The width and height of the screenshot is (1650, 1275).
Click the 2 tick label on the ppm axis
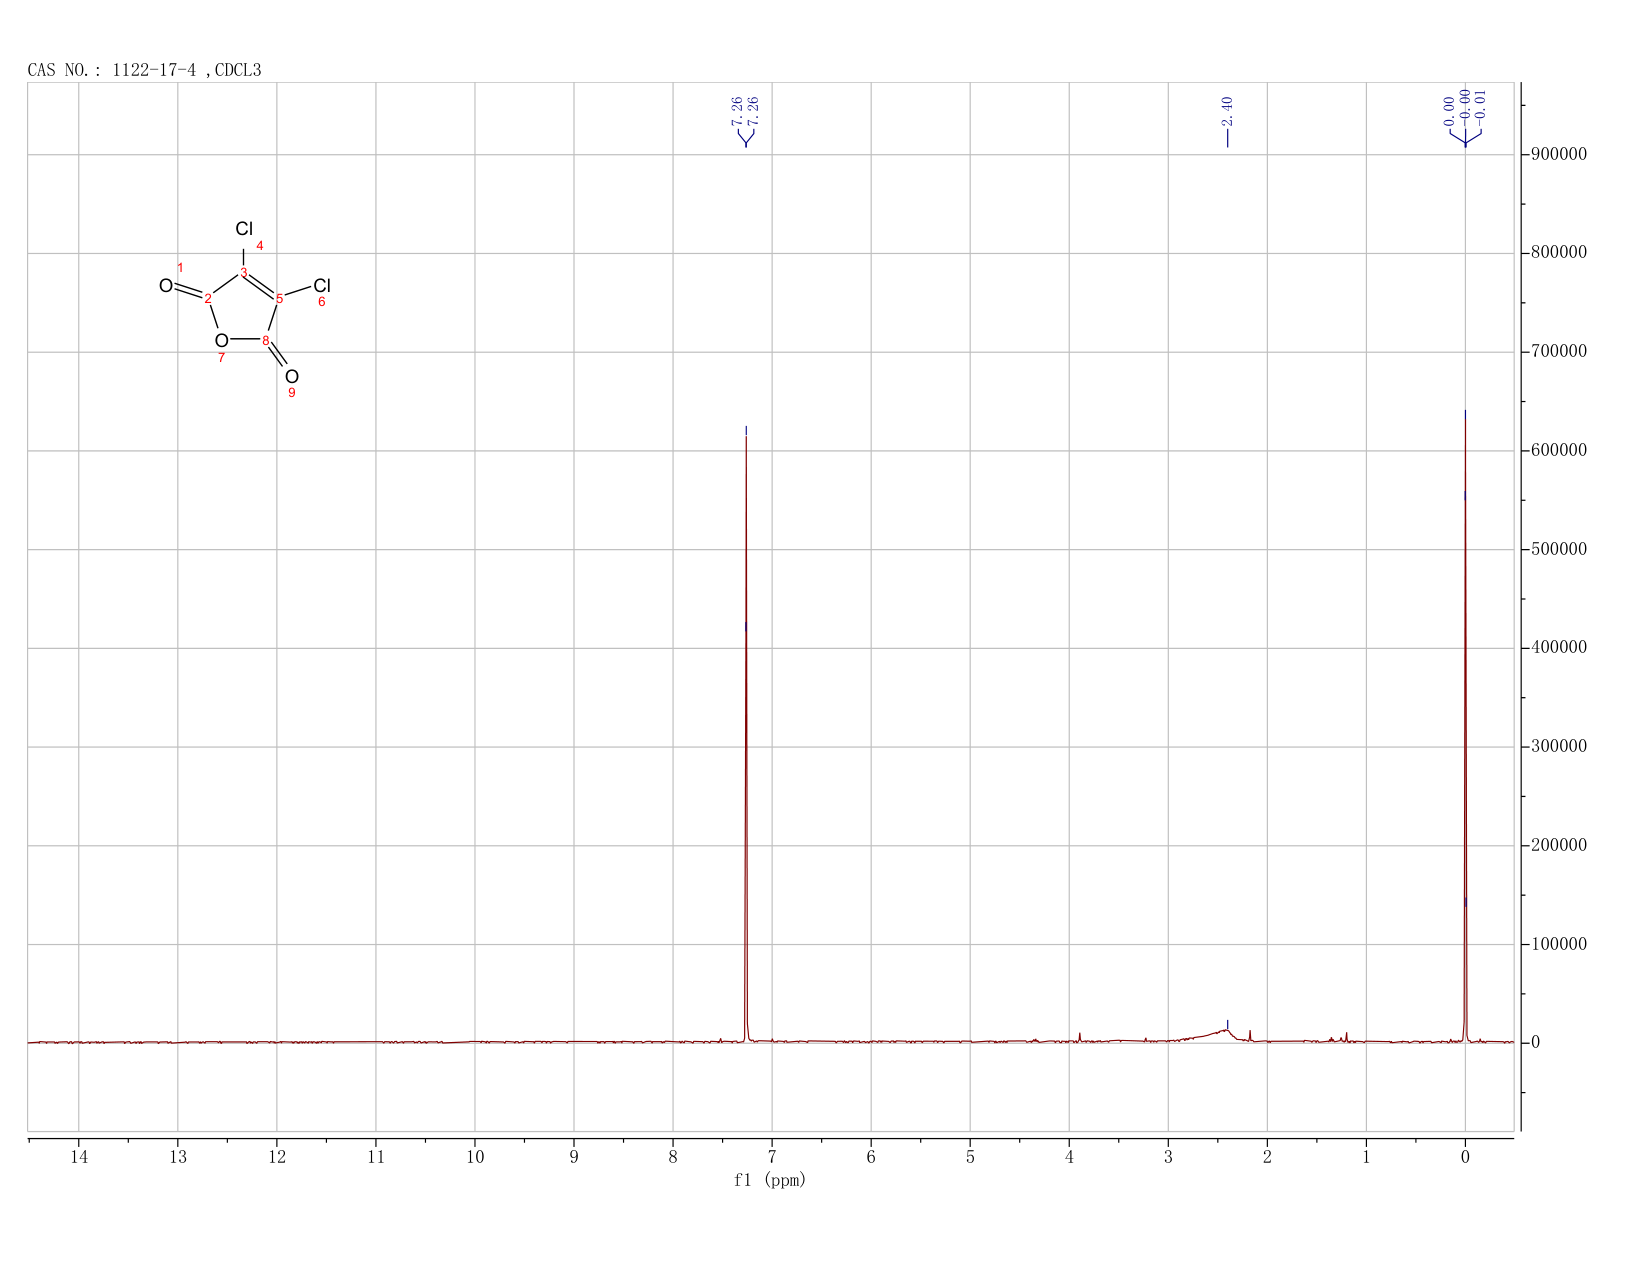pyautogui.click(x=1267, y=1157)
